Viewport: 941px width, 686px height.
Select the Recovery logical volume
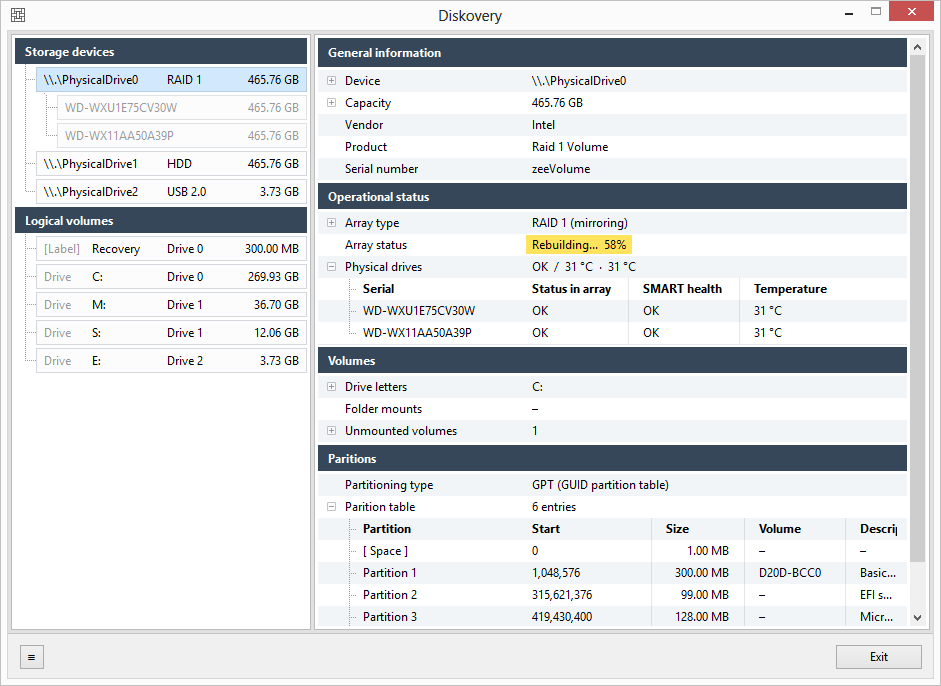tap(171, 248)
